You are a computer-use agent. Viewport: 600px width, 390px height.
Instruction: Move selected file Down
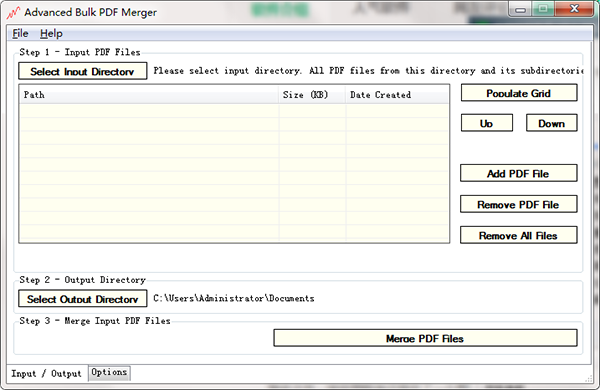coord(551,123)
